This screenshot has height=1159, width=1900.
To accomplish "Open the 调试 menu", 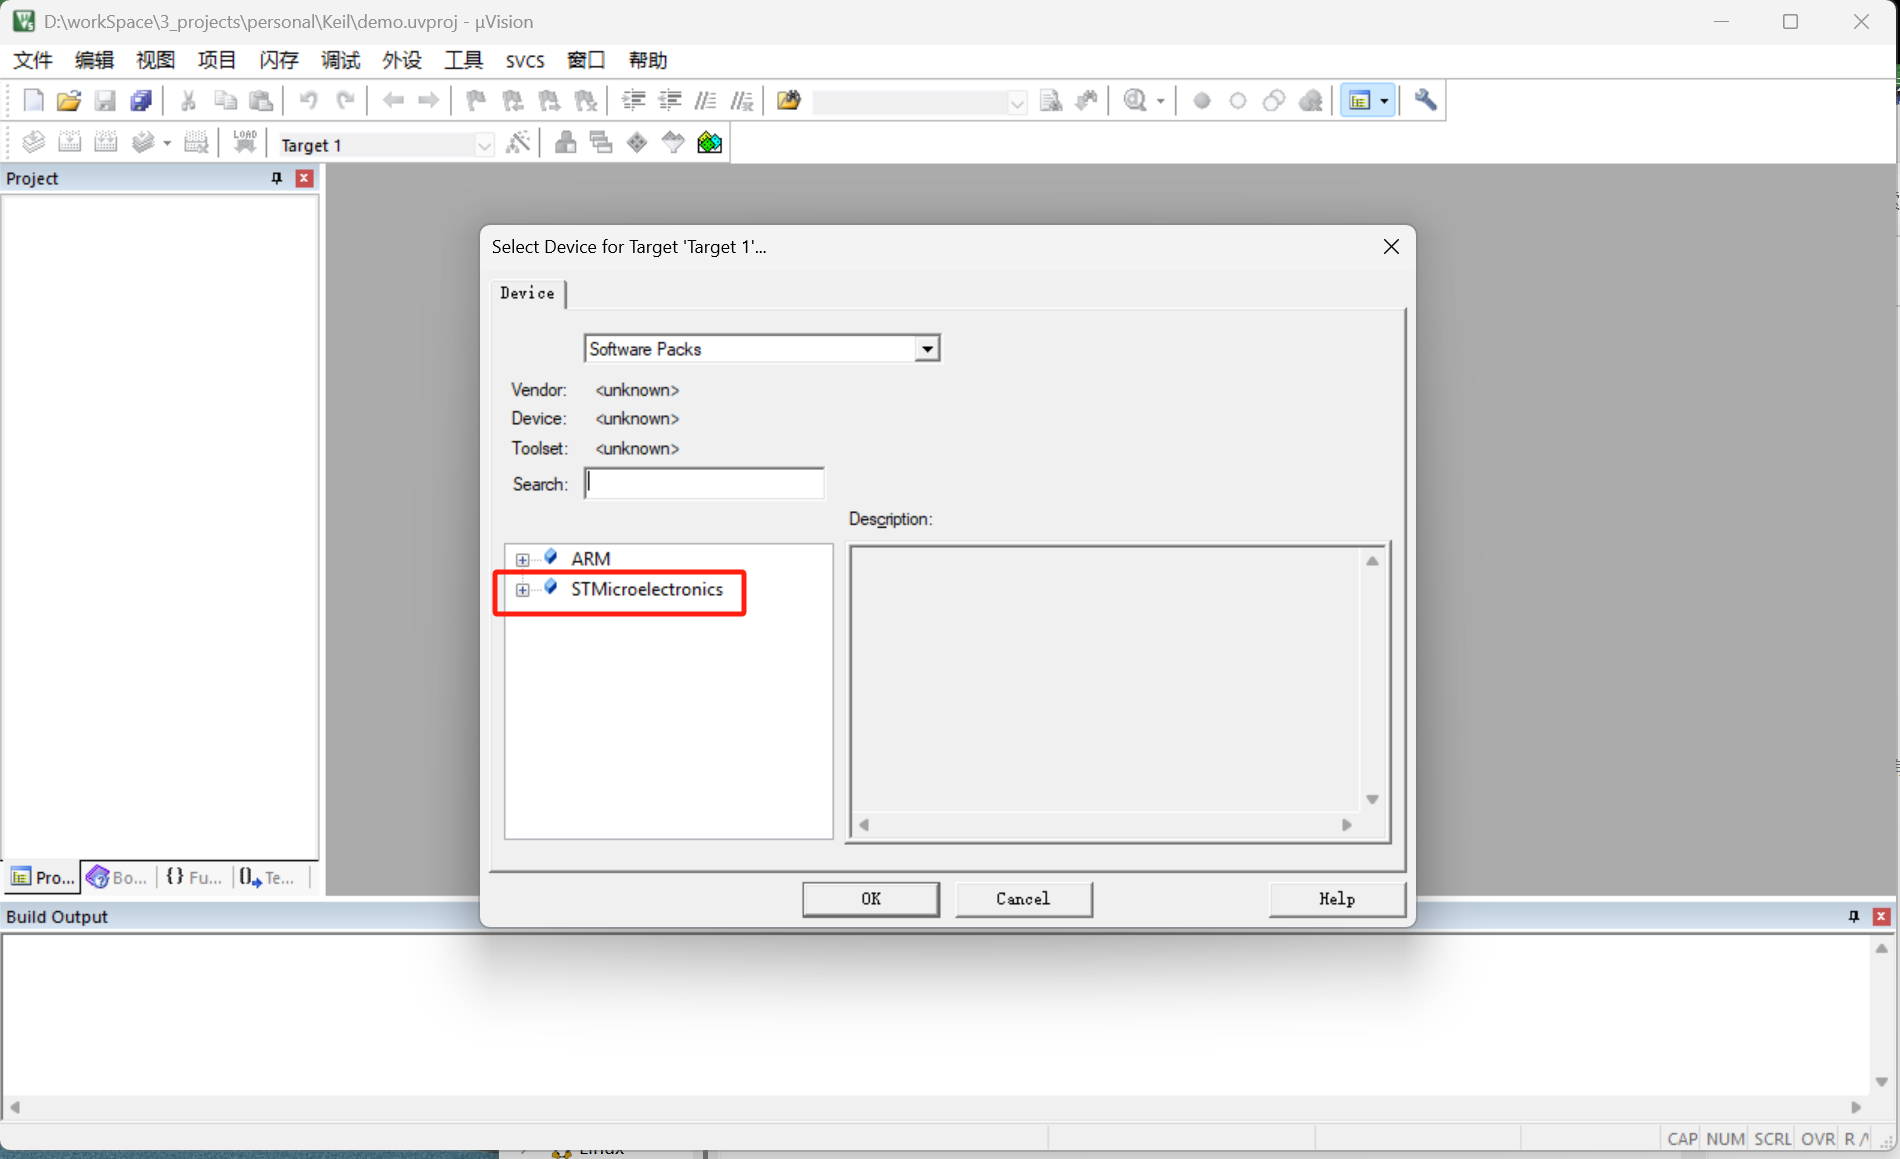I will click(340, 60).
